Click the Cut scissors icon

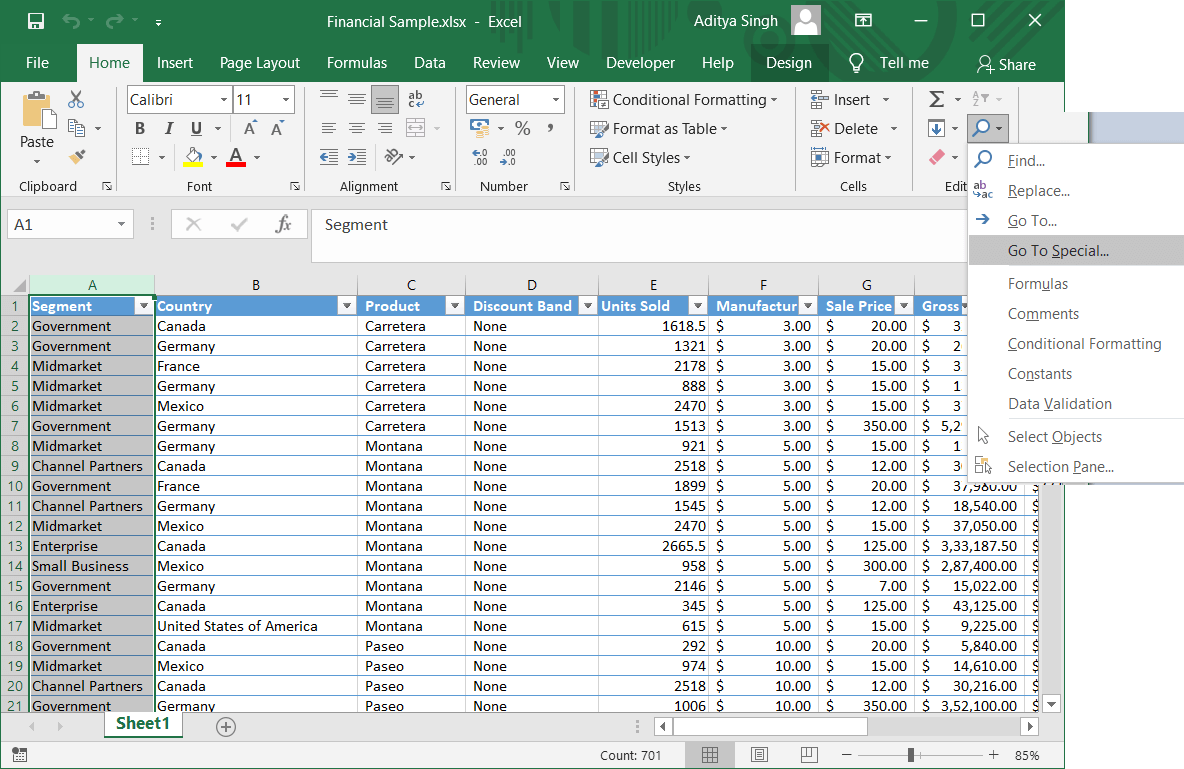pyautogui.click(x=75, y=99)
